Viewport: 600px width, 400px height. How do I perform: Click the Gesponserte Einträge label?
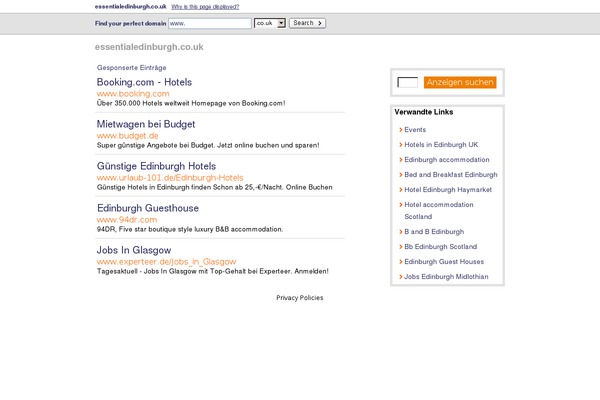click(x=131, y=68)
